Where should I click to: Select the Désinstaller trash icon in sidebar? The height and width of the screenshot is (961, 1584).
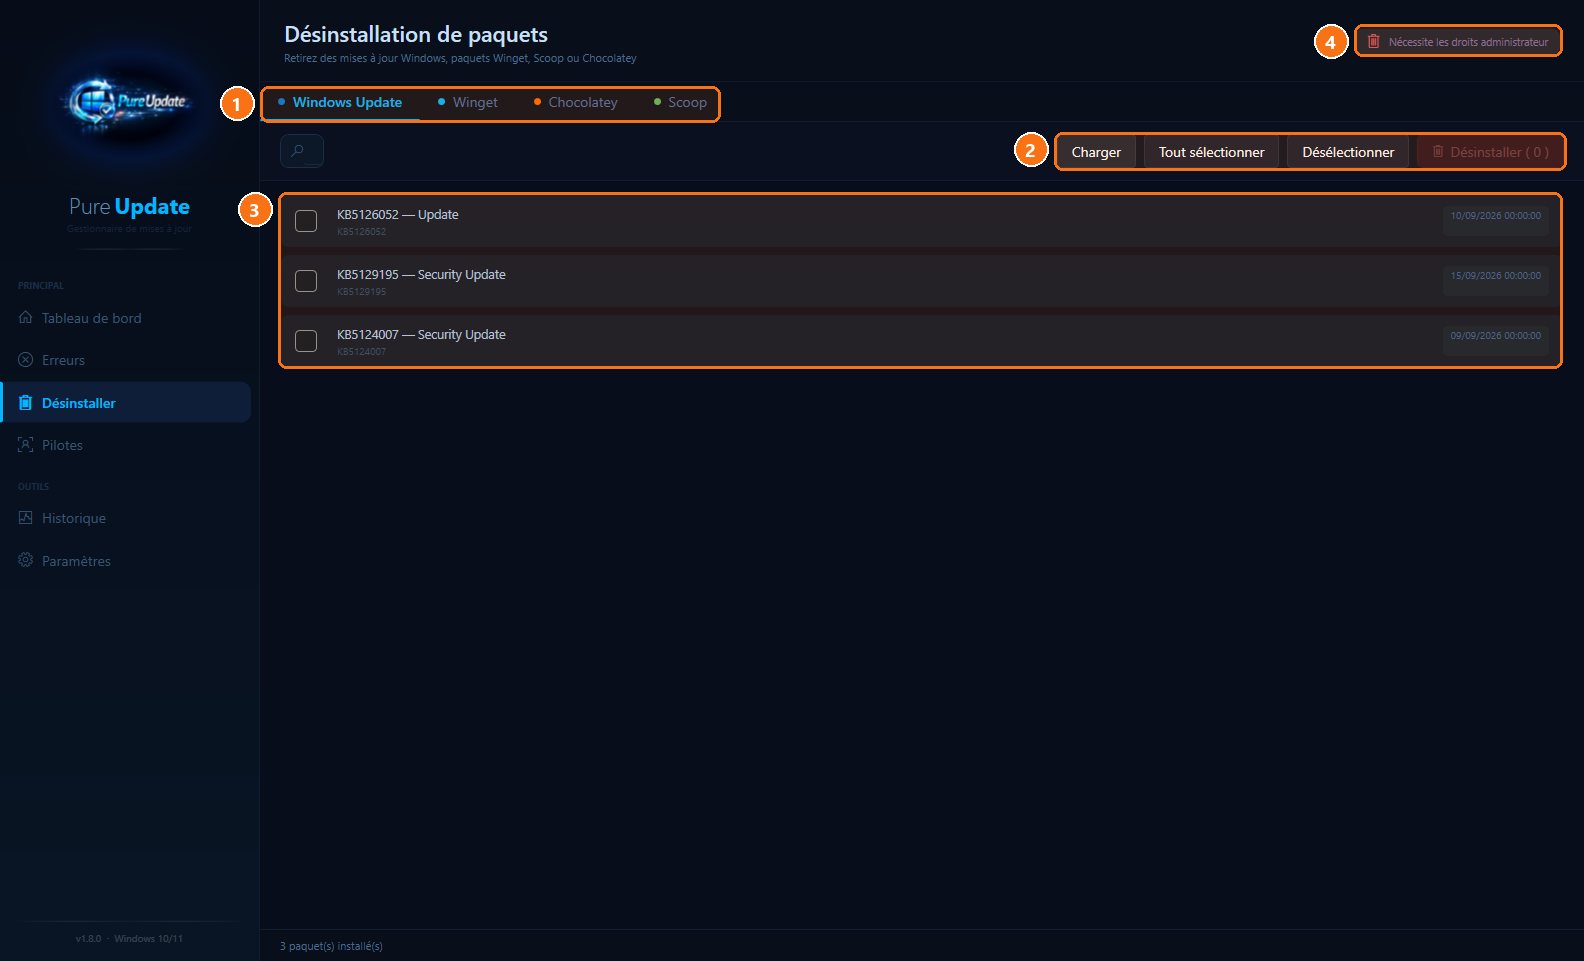coord(26,402)
